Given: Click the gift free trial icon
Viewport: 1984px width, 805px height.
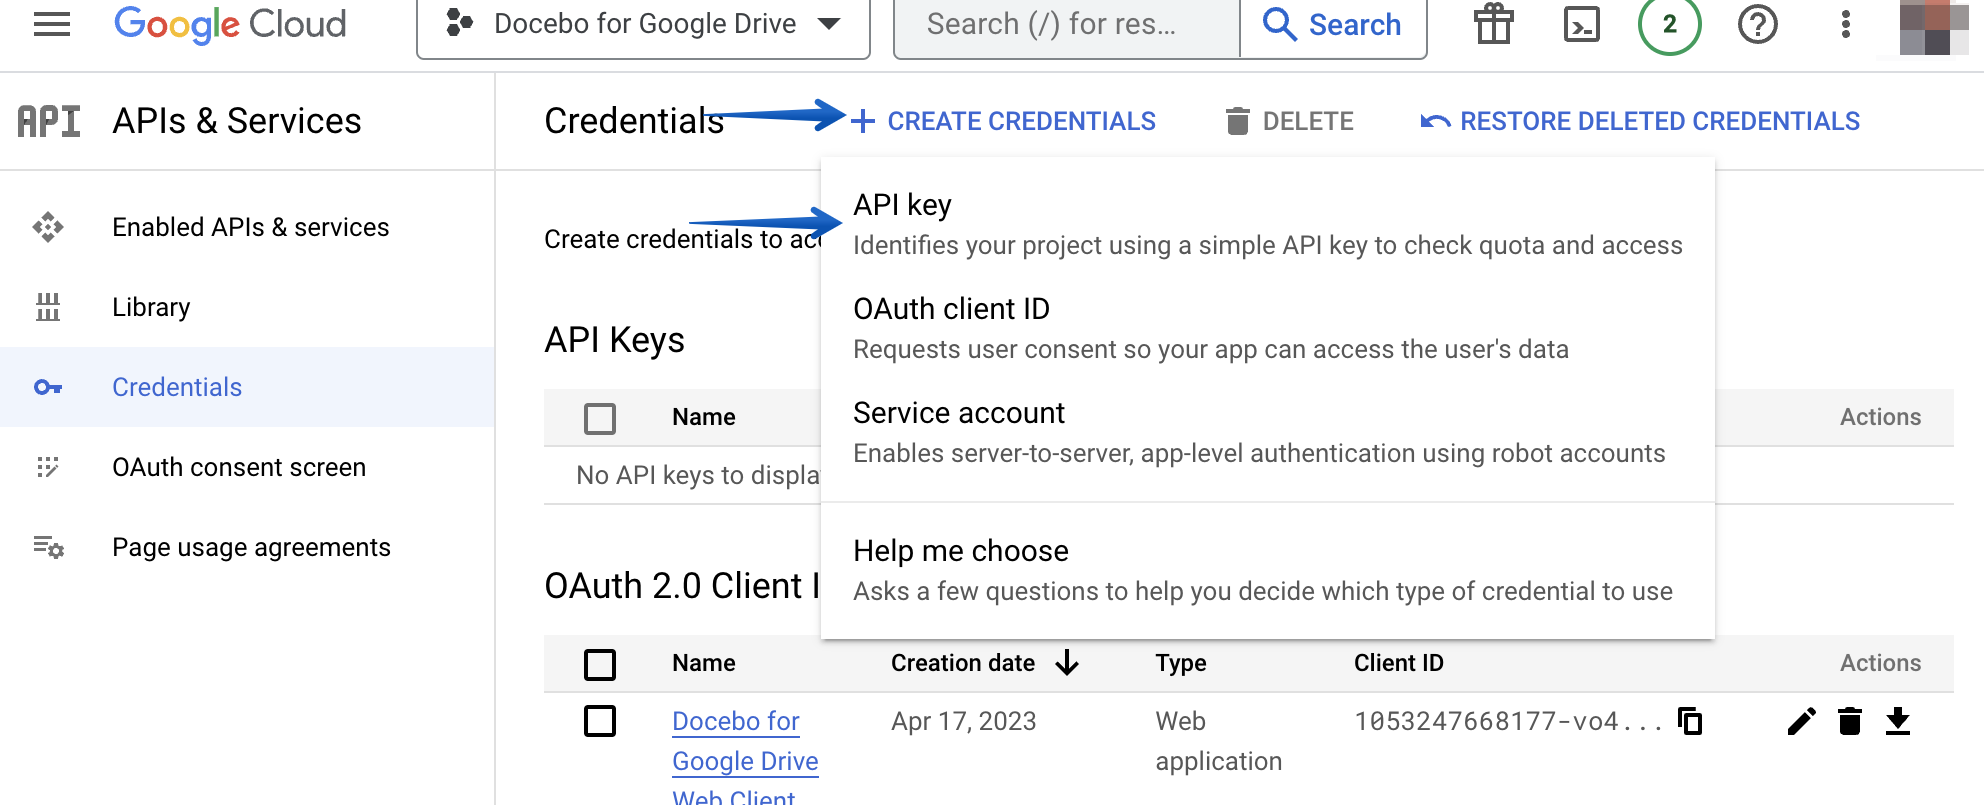Looking at the screenshot, I should coord(1493,26).
